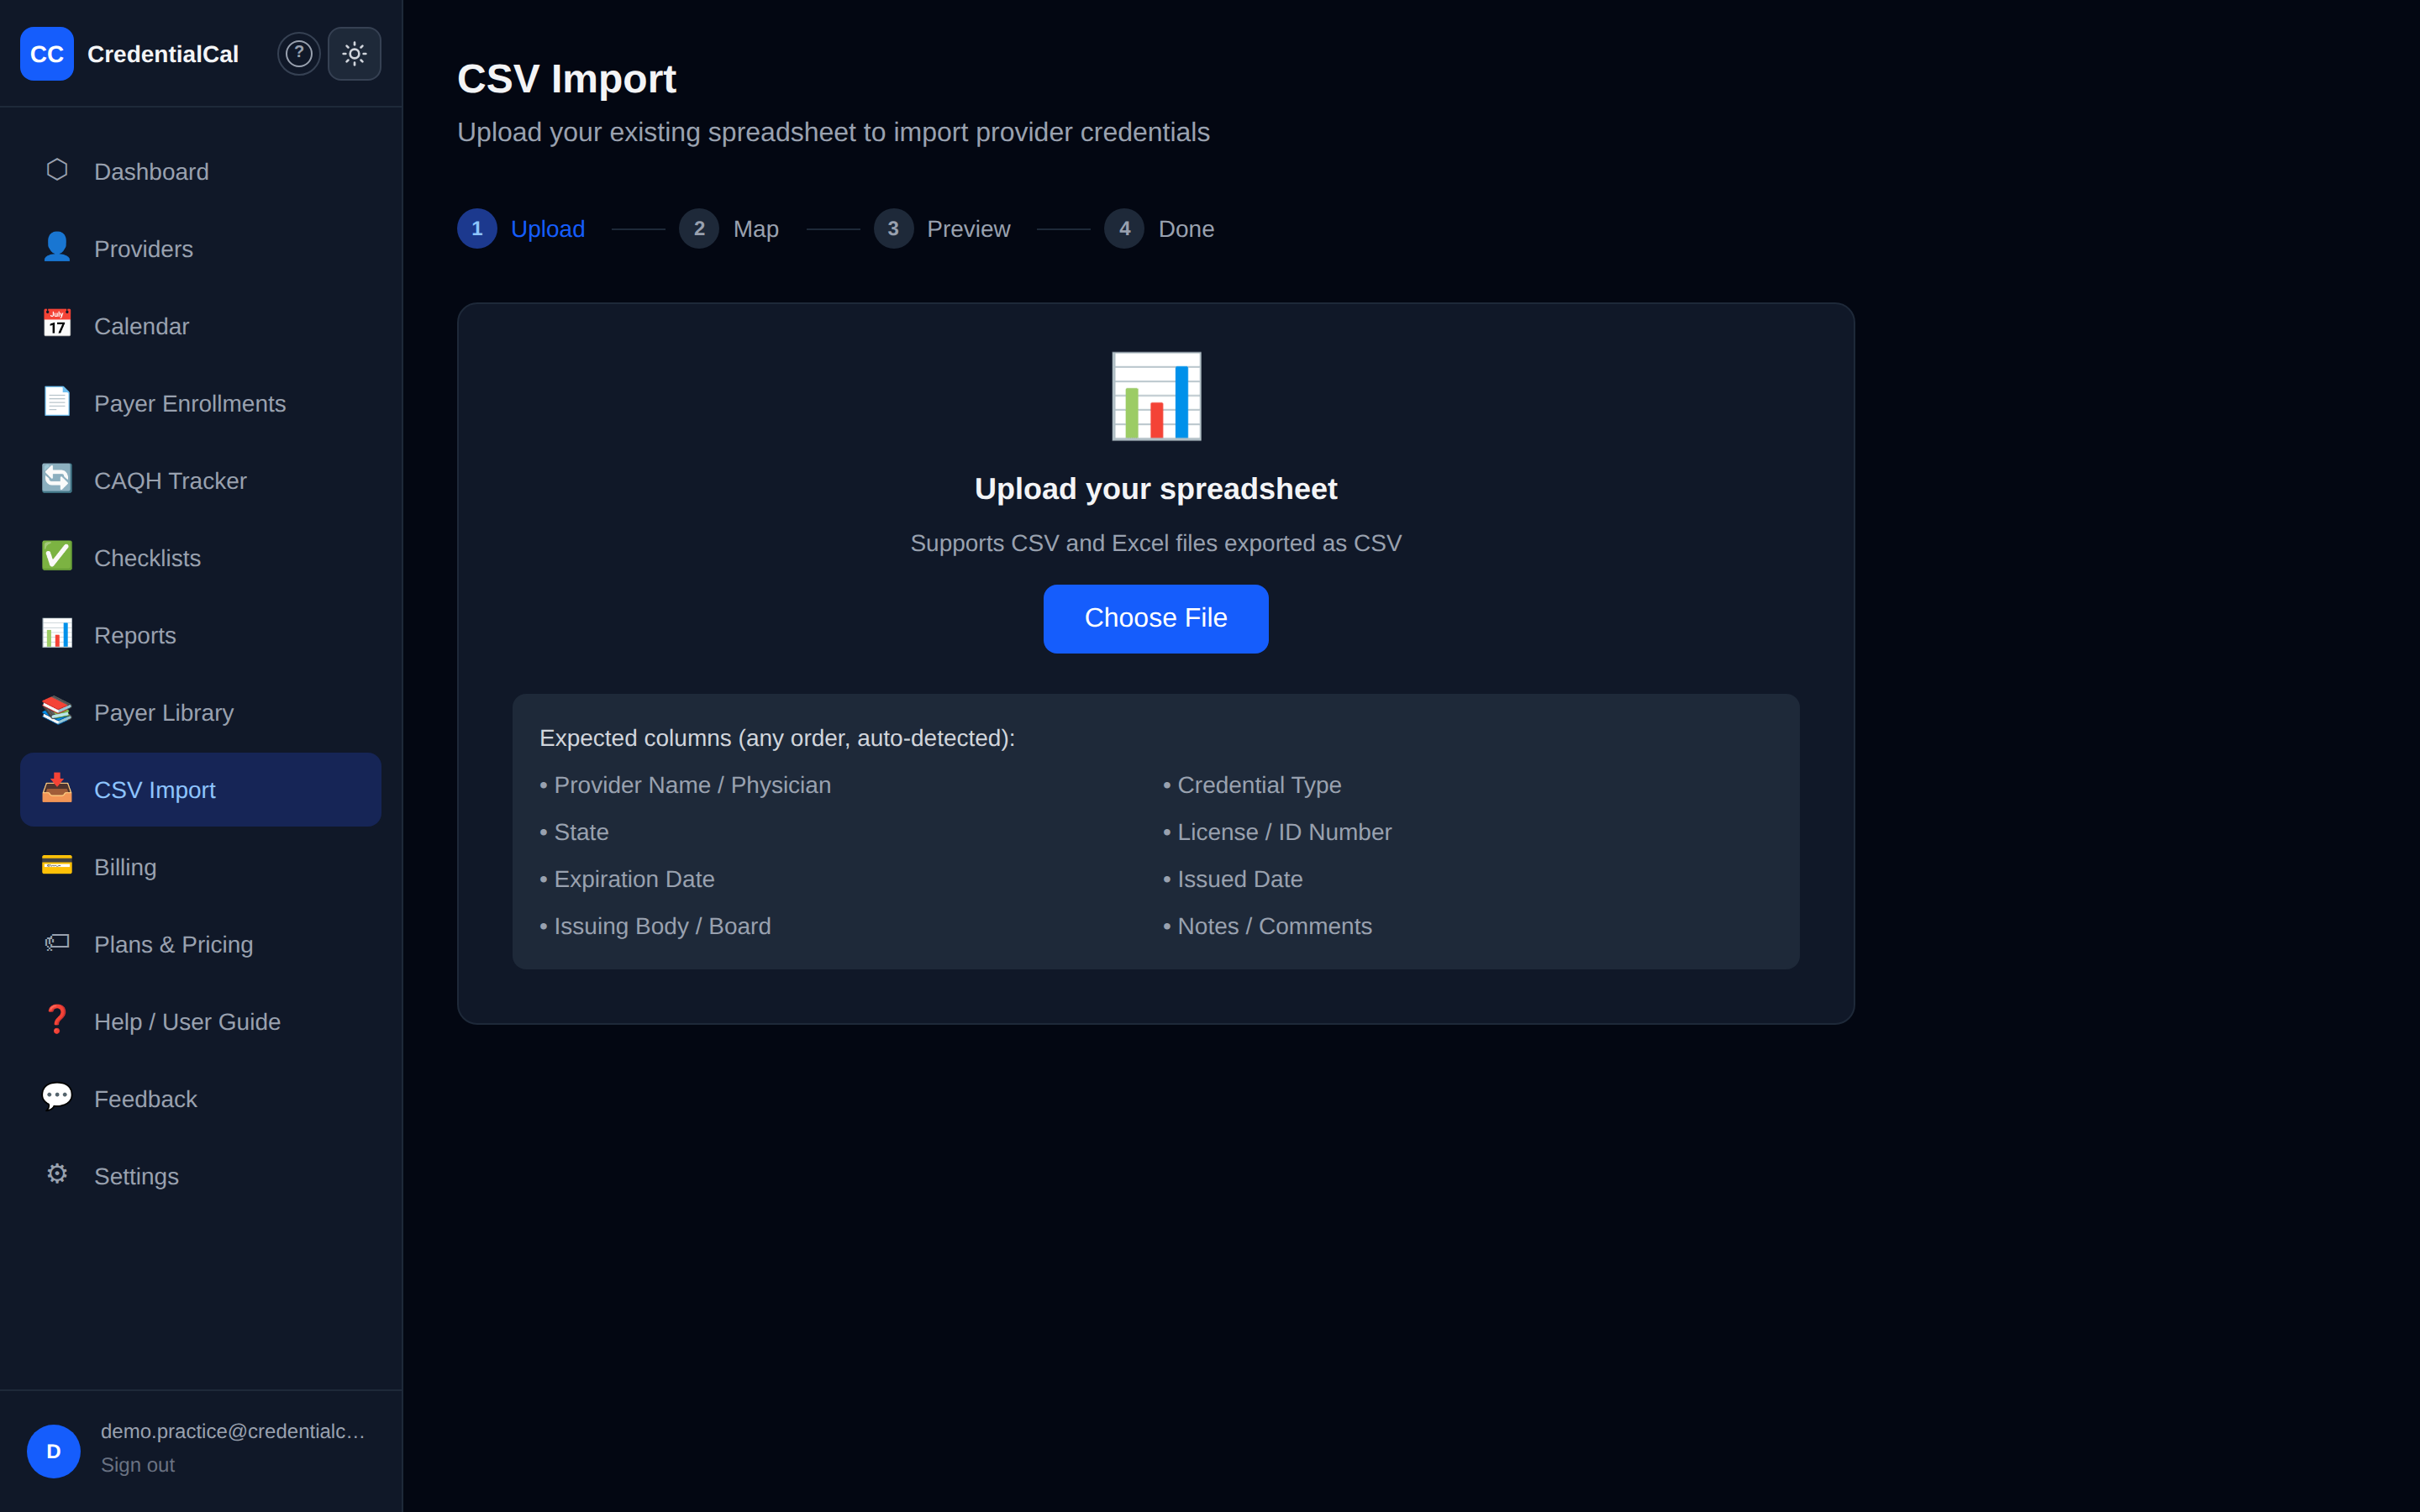Click 'Expiration Date' column text
This screenshot has width=2420, height=1512.
[x=634, y=879]
